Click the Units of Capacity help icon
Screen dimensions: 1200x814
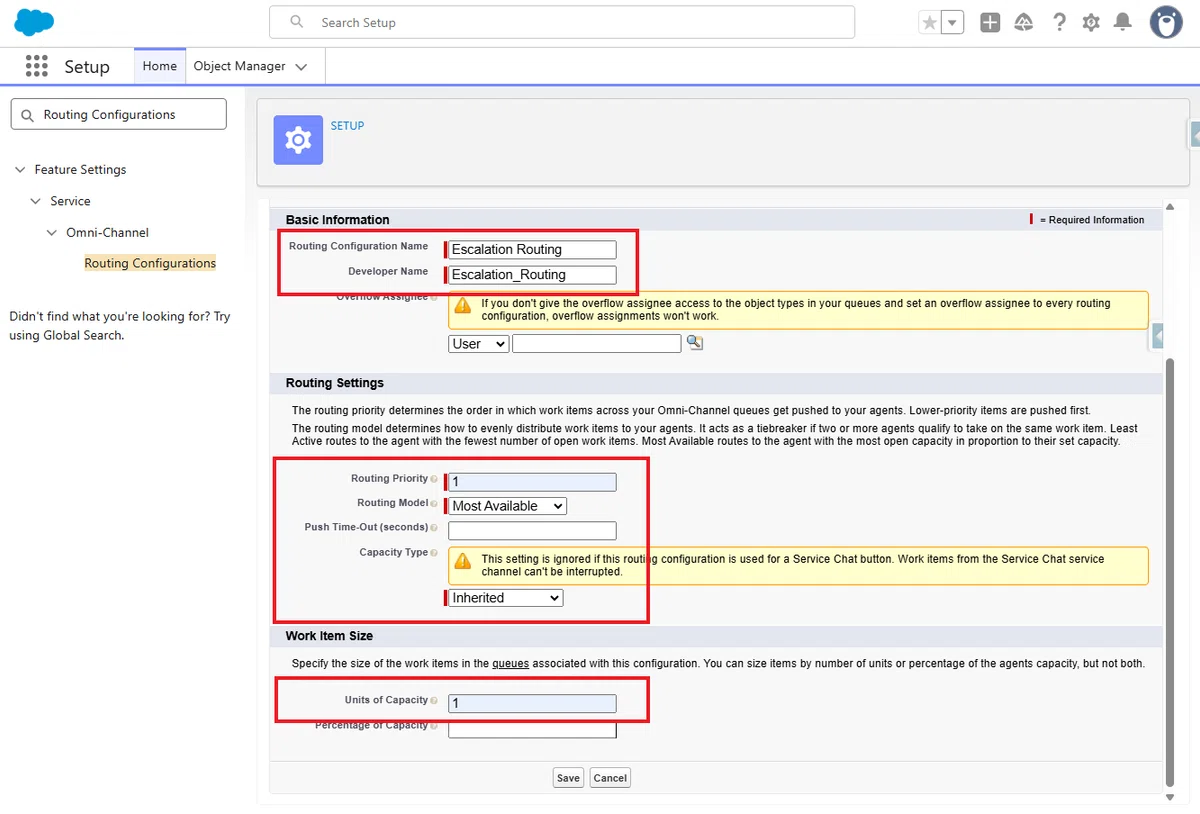pos(434,701)
